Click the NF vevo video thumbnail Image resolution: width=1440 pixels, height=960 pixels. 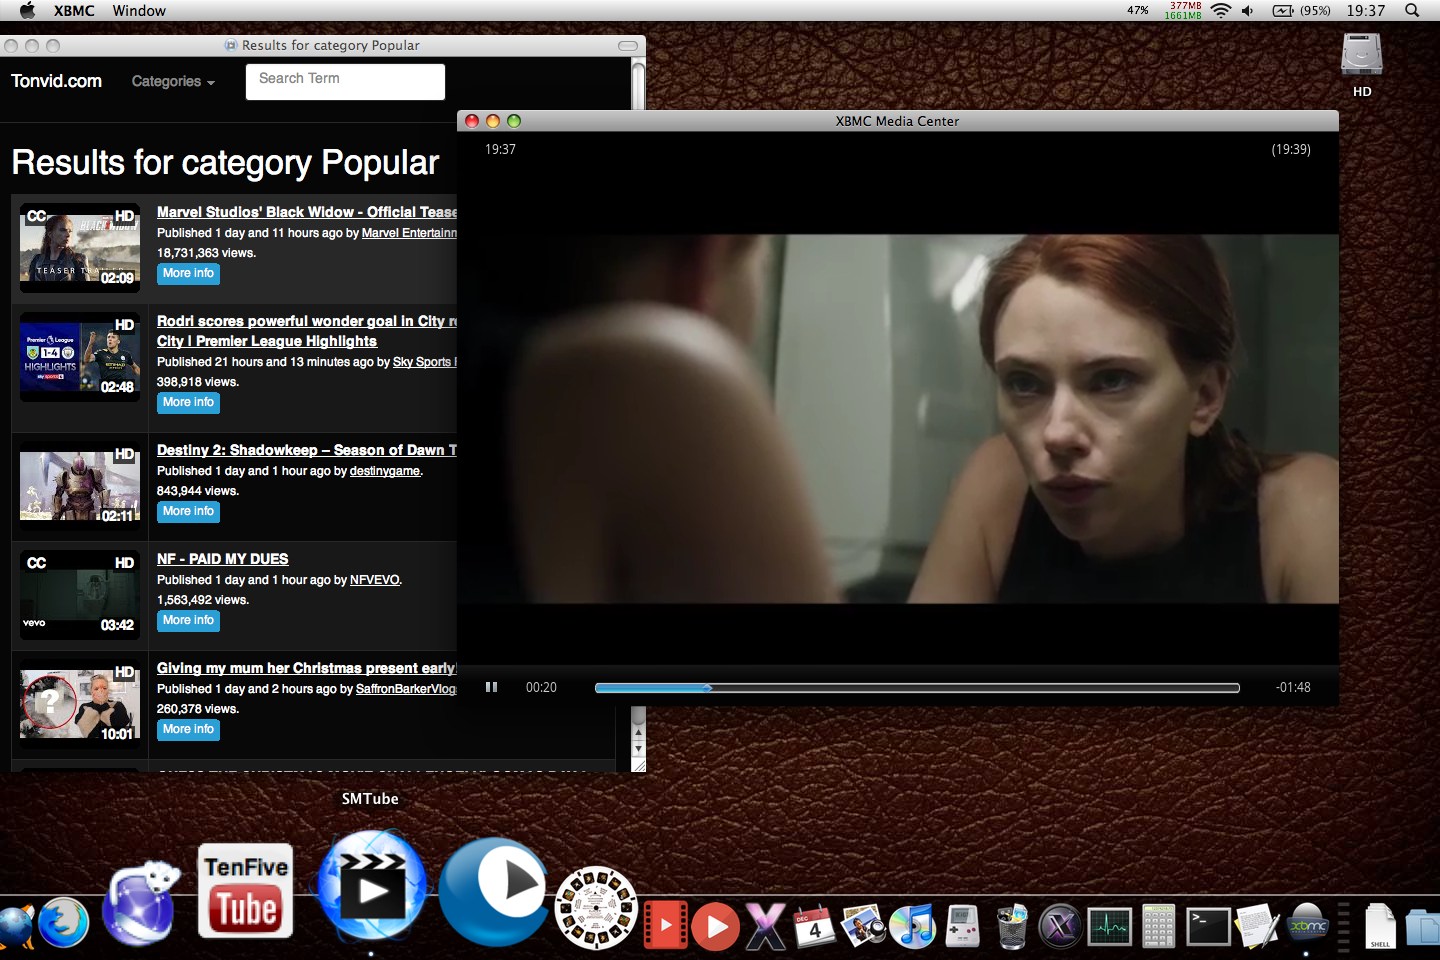pyautogui.click(x=80, y=594)
